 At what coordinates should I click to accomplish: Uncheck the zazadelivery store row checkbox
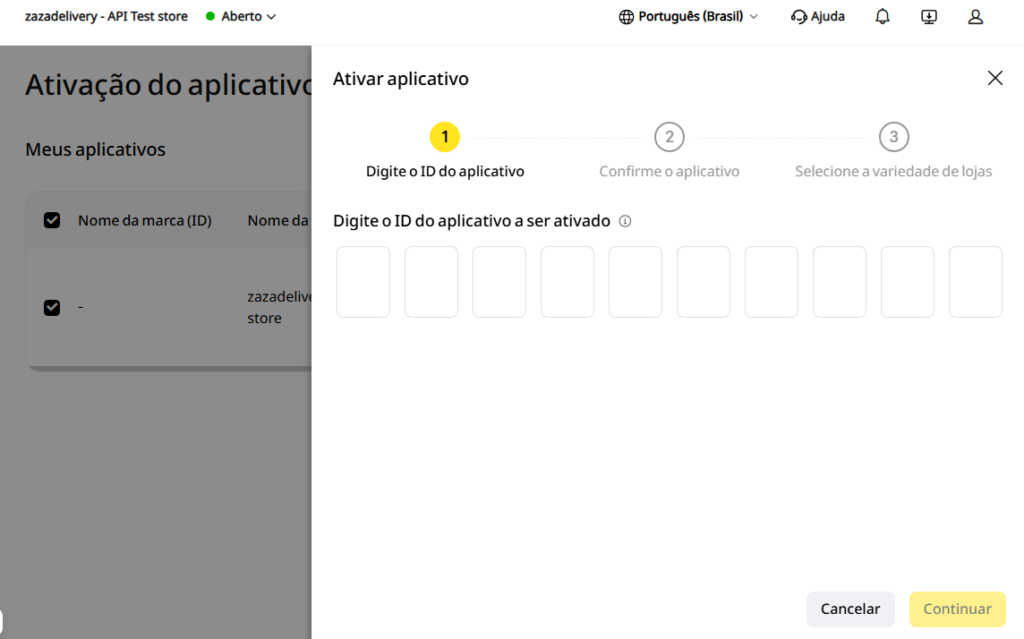[52, 307]
